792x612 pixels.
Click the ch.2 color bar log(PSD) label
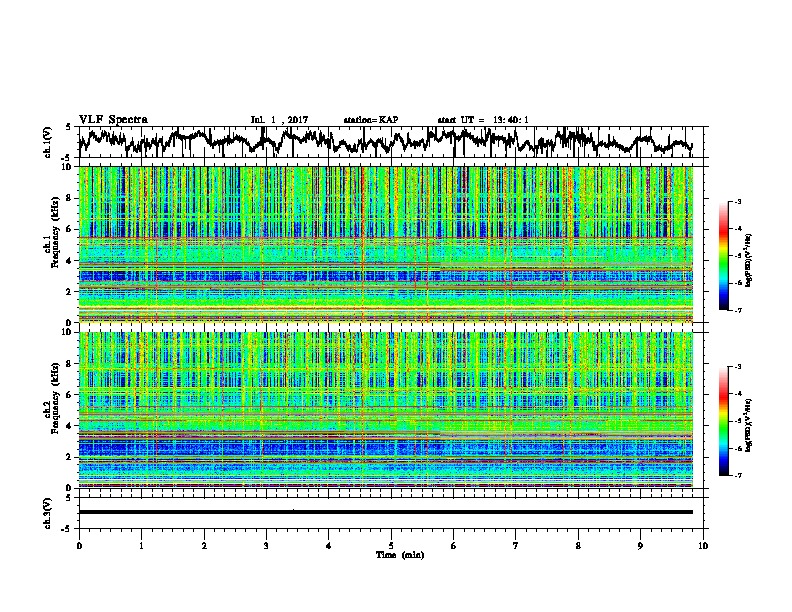(748, 425)
